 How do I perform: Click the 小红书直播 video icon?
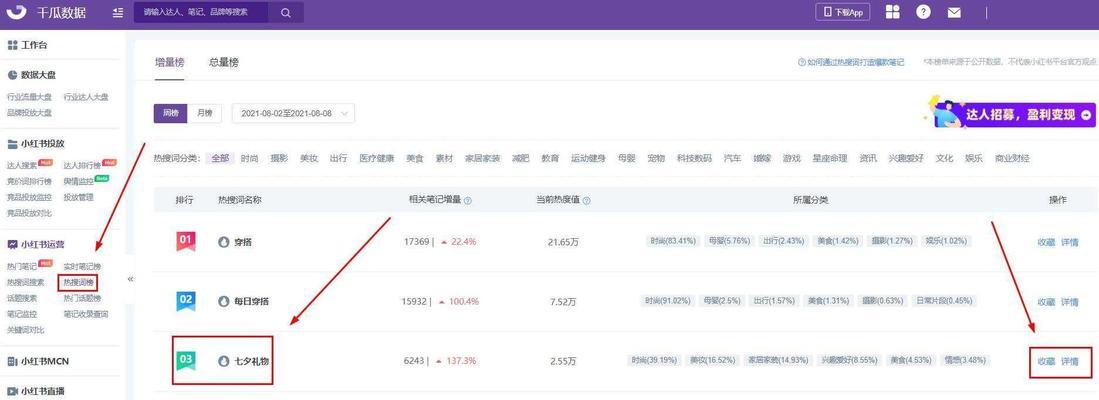[x=12, y=391]
